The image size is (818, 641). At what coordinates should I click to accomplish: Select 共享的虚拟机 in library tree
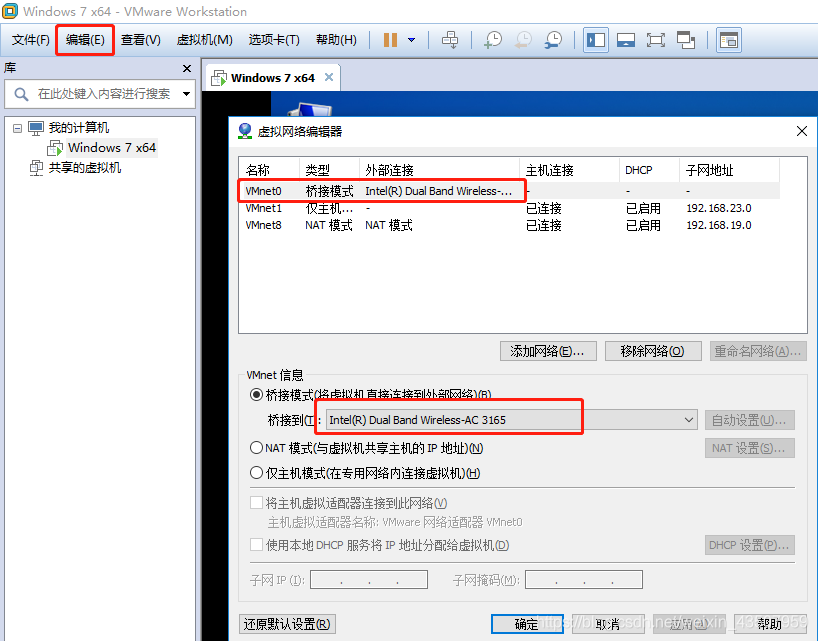[85, 168]
